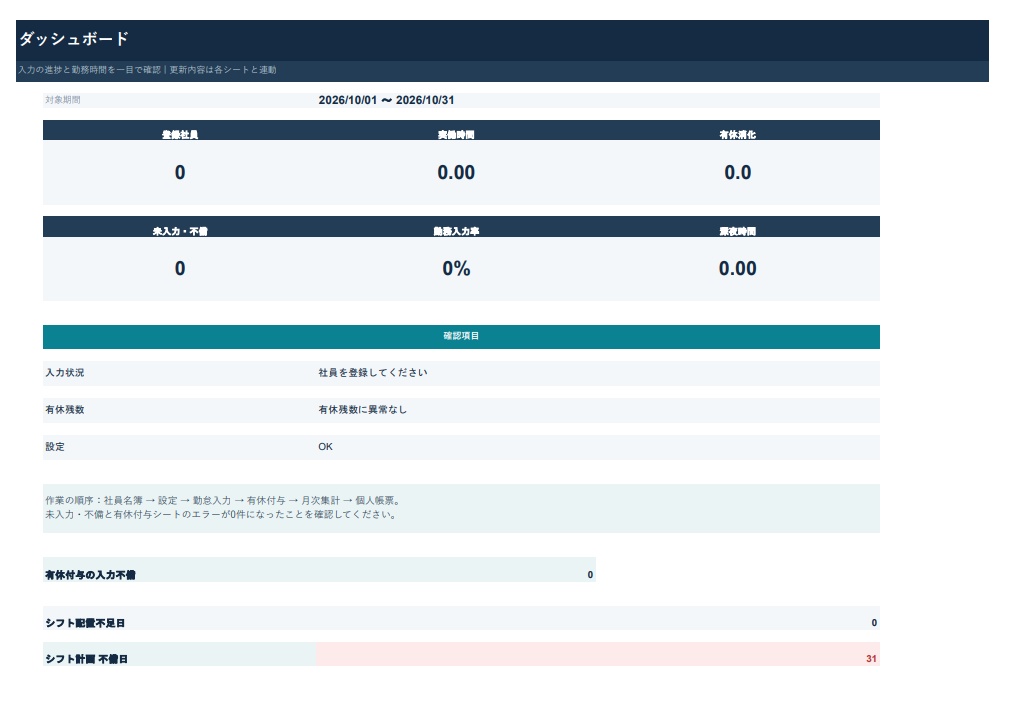Select the 0.0 value under 有休消化

coord(737,172)
